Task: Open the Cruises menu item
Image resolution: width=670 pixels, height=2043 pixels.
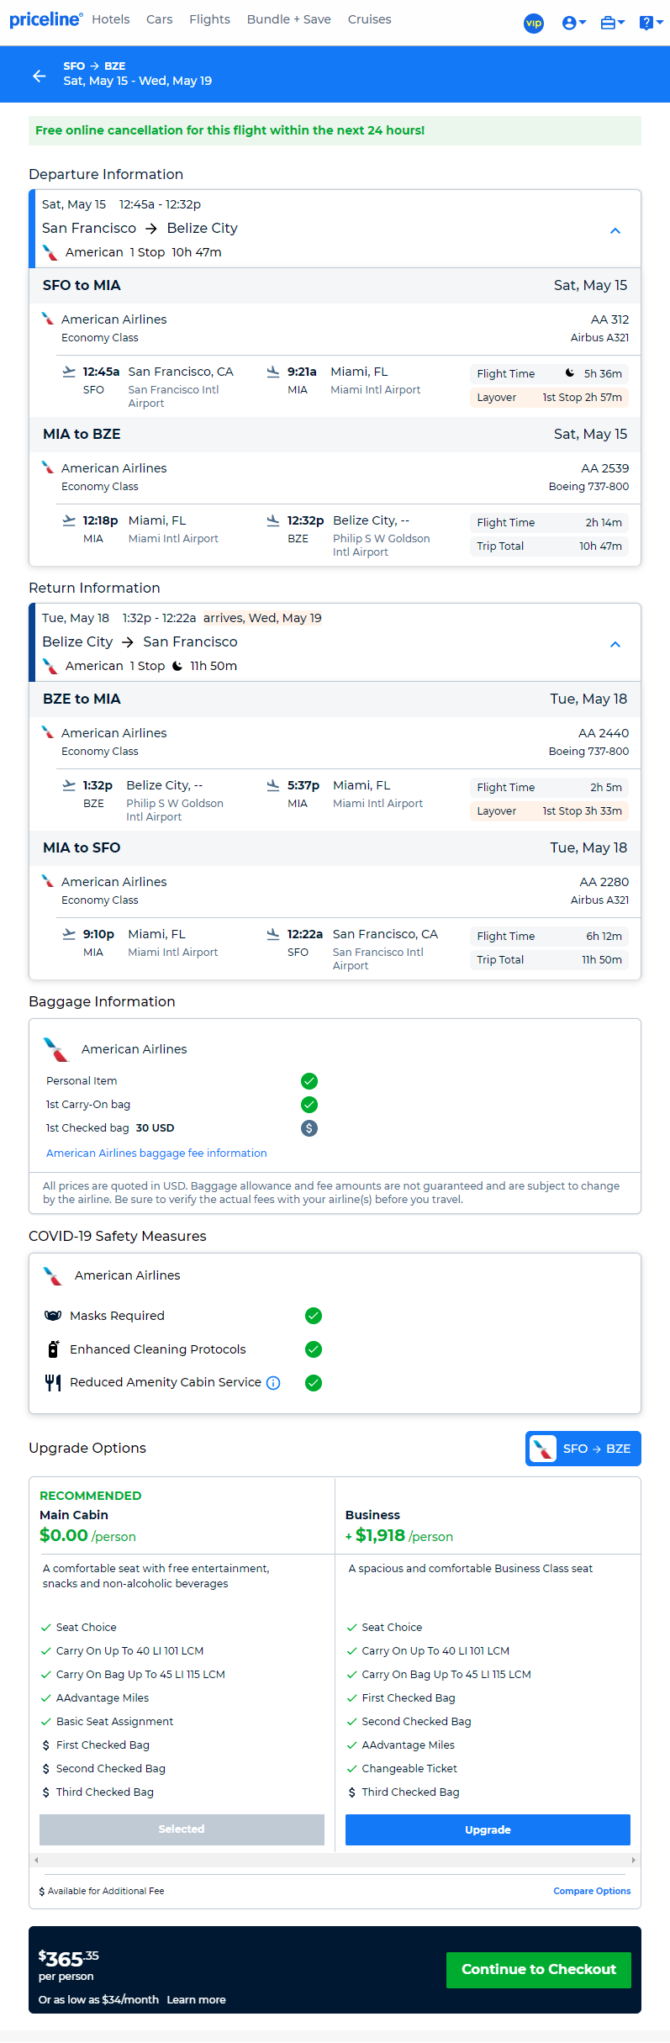Action: [x=369, y=19]
